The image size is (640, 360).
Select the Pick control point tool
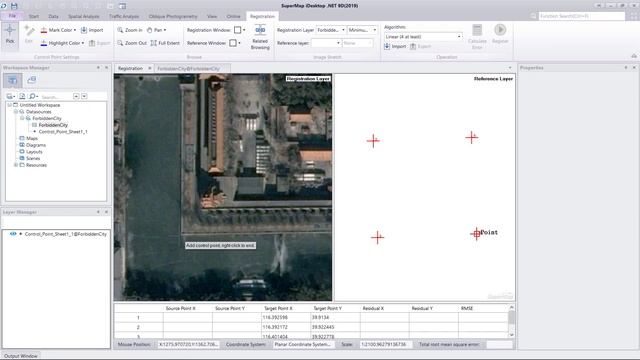[x=10, y=35]
